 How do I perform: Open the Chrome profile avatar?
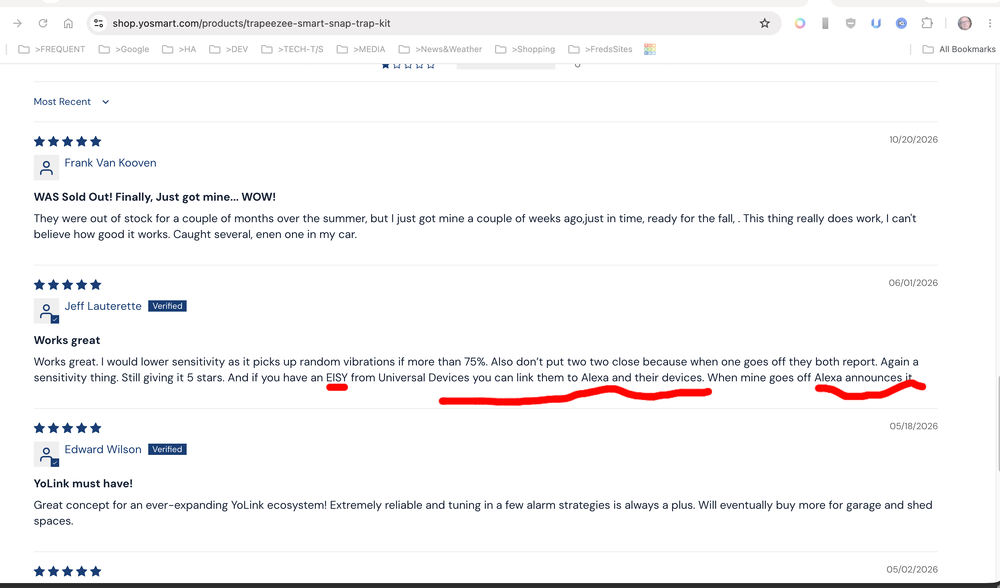point(964,24)
